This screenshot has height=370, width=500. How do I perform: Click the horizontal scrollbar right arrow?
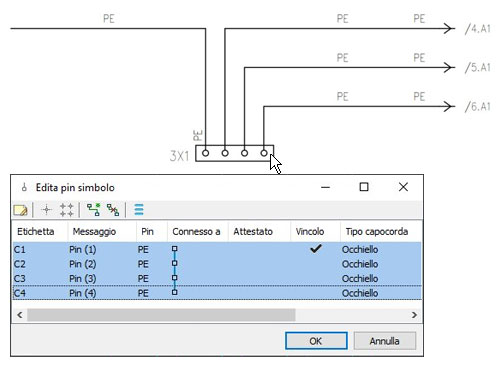tap(414, 315)
